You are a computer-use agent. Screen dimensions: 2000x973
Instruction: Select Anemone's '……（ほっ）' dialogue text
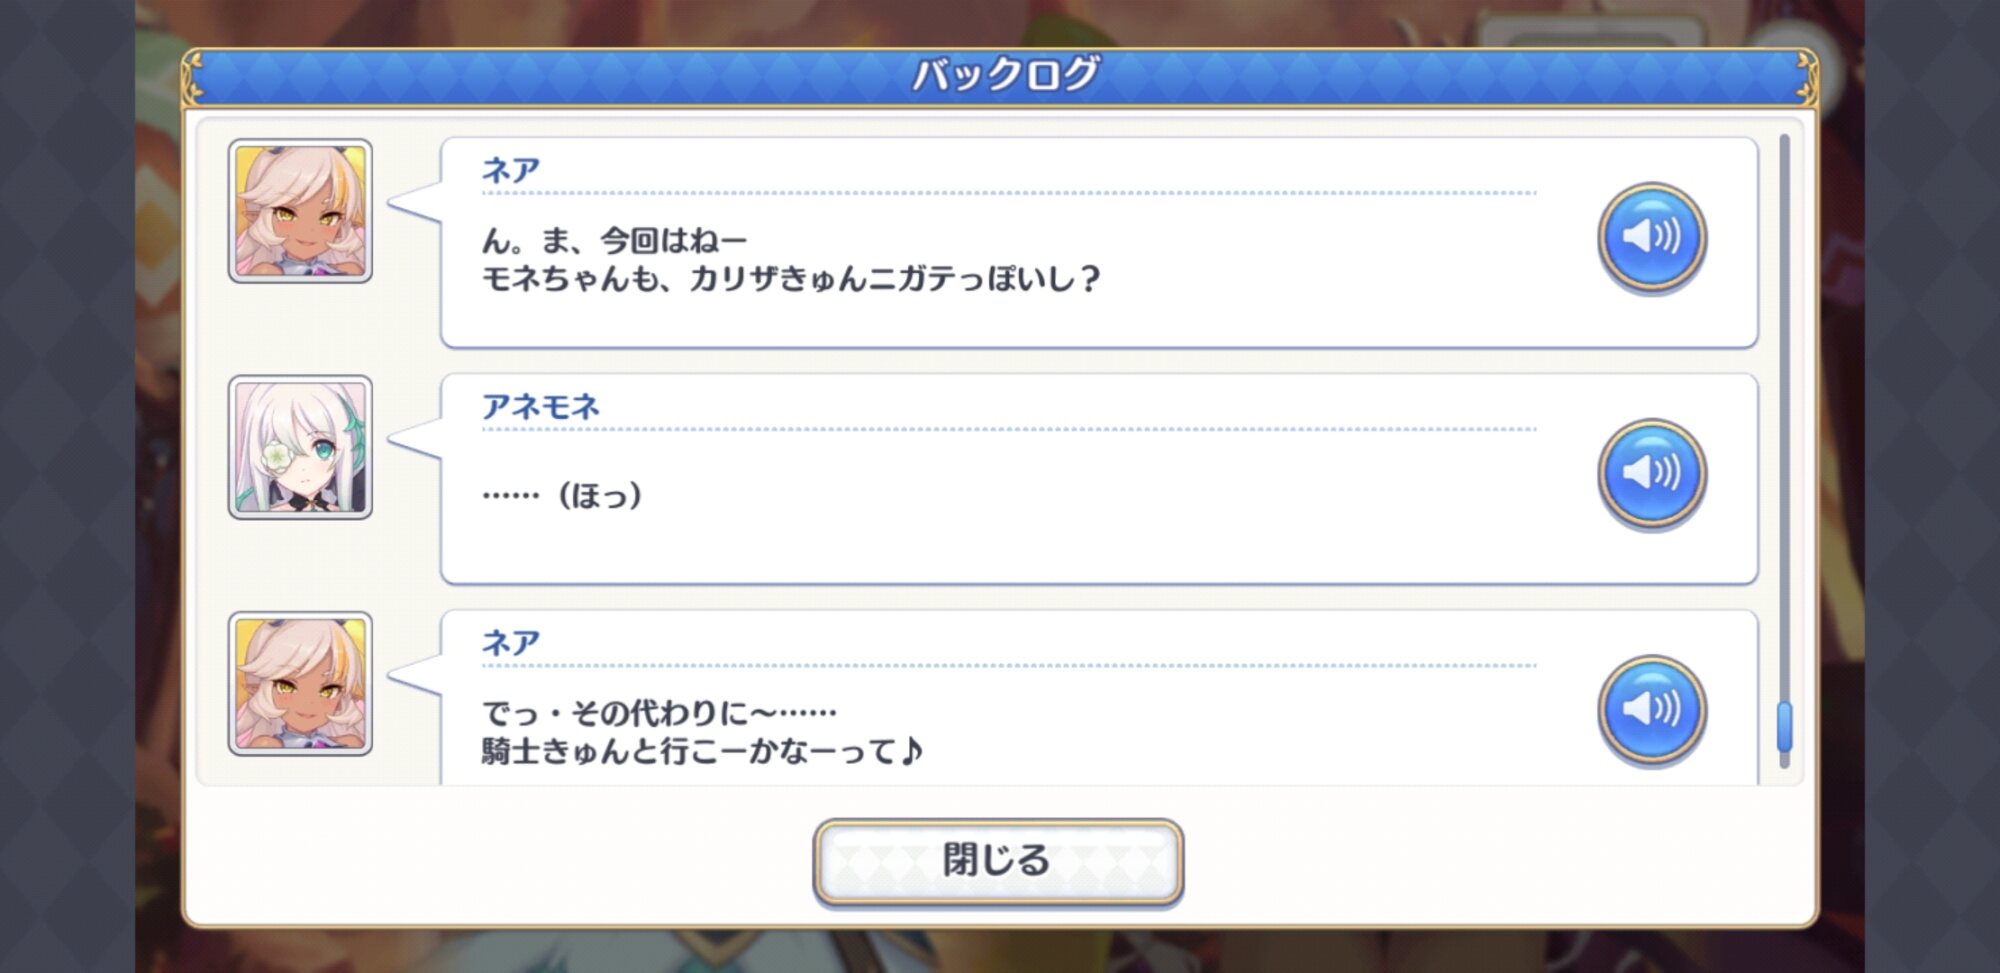point(562,495)
